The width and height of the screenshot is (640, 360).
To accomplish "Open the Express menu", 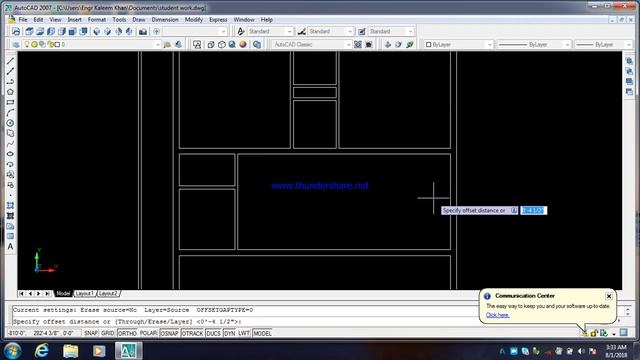I will pos(218,20).
